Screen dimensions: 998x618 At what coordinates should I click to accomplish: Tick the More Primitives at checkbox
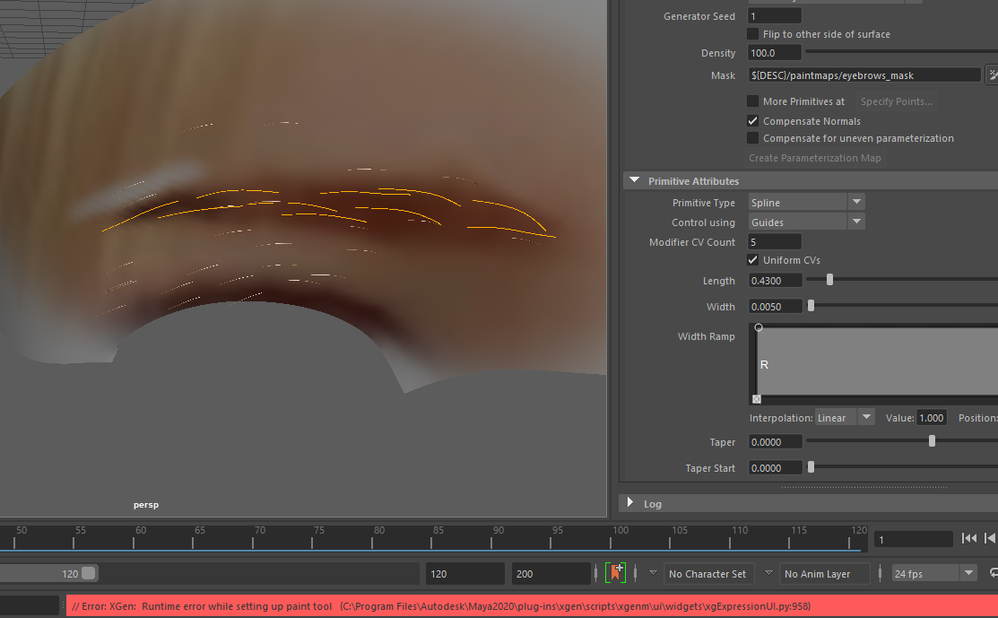(x=753, y=101)
